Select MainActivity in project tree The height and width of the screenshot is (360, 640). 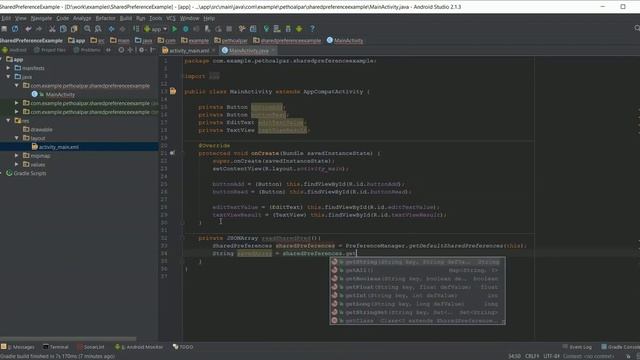point(60,95)
